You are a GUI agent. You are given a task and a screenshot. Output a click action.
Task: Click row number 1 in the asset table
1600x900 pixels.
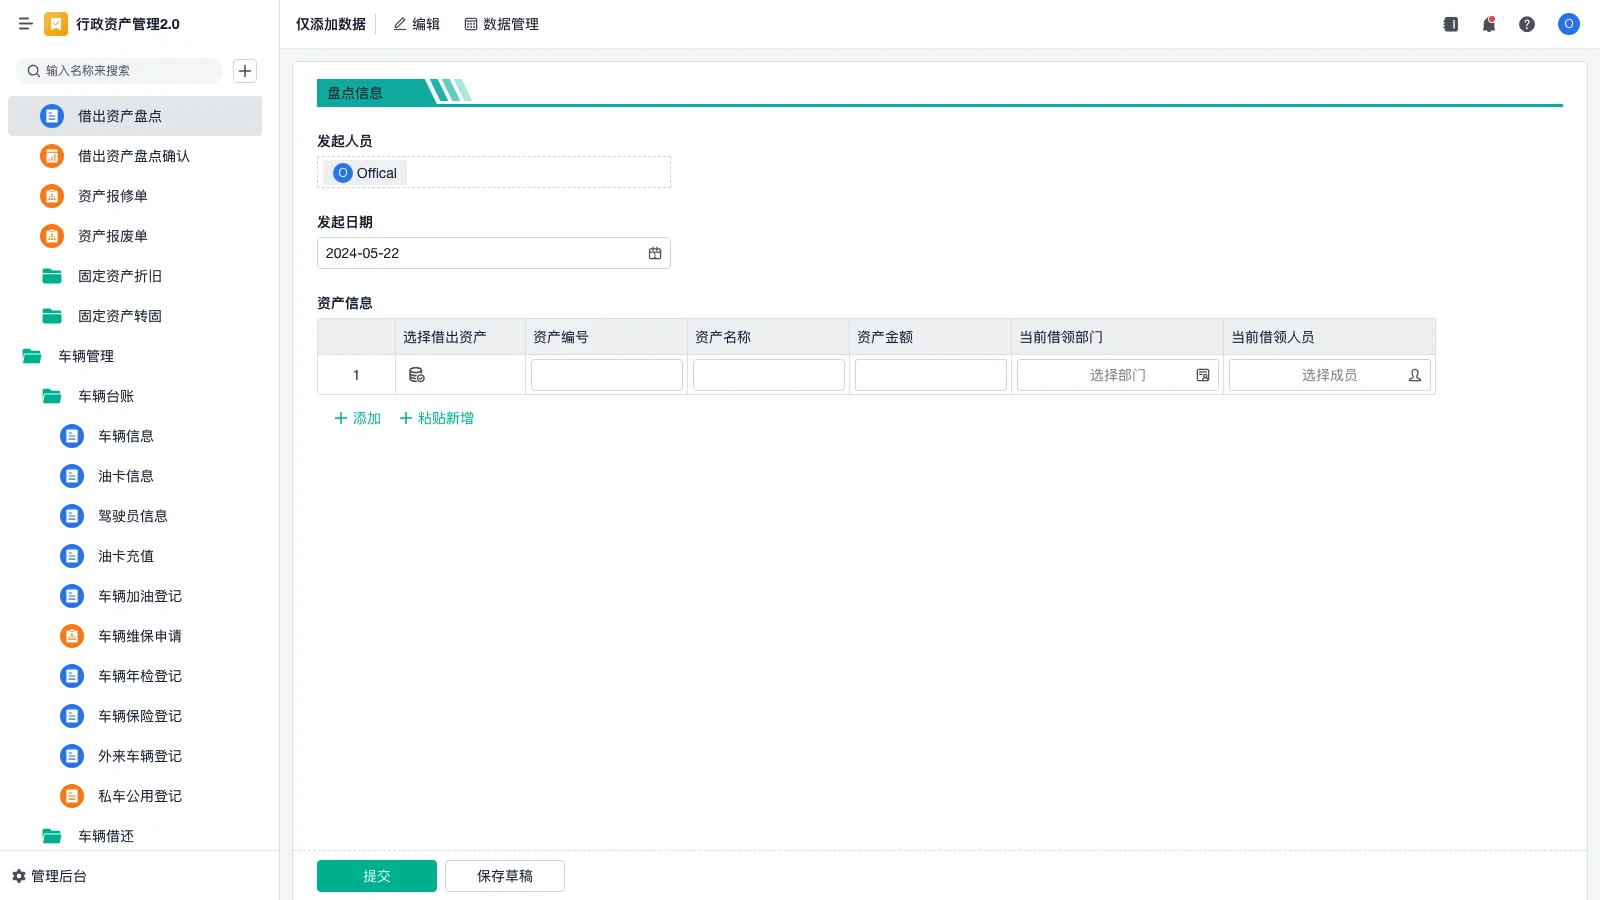356,375
